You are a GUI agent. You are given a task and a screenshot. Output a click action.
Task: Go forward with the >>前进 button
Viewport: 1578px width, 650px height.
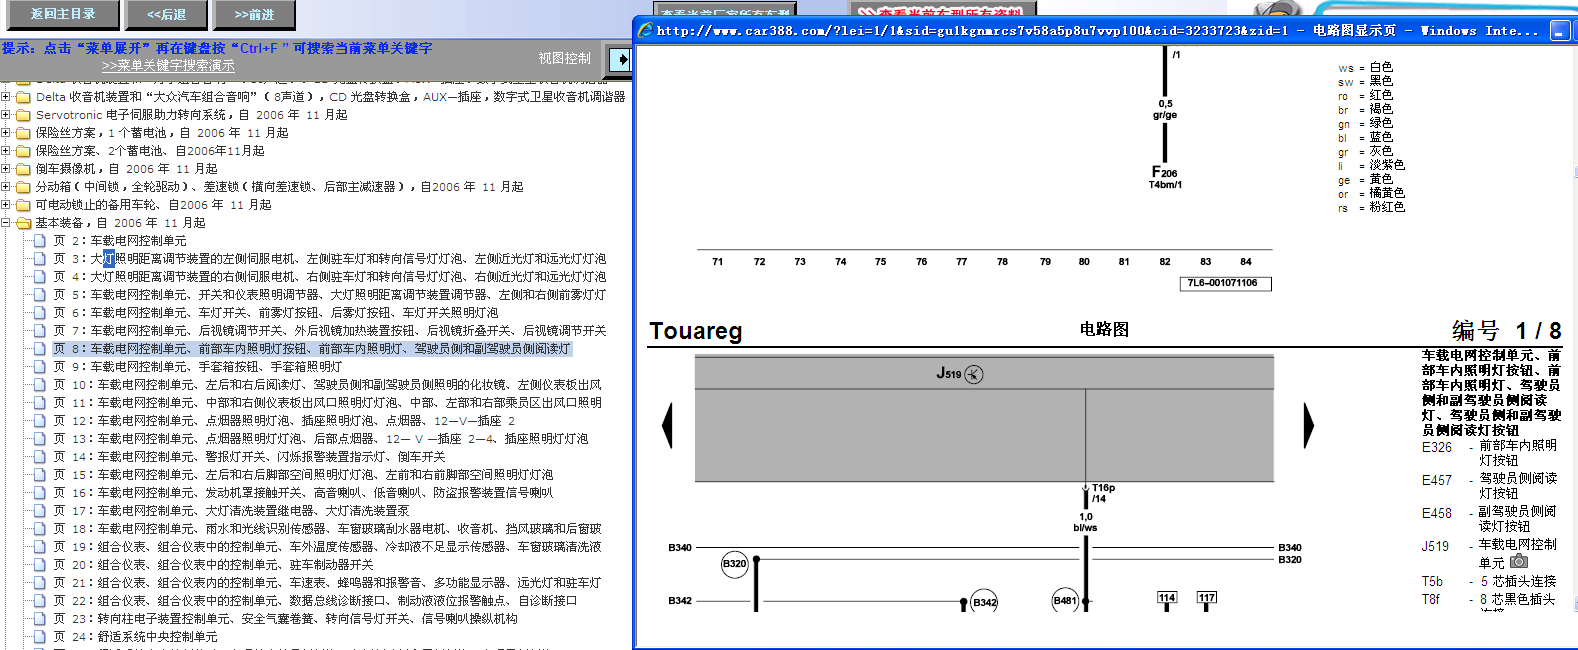click(x=254, y=14)
